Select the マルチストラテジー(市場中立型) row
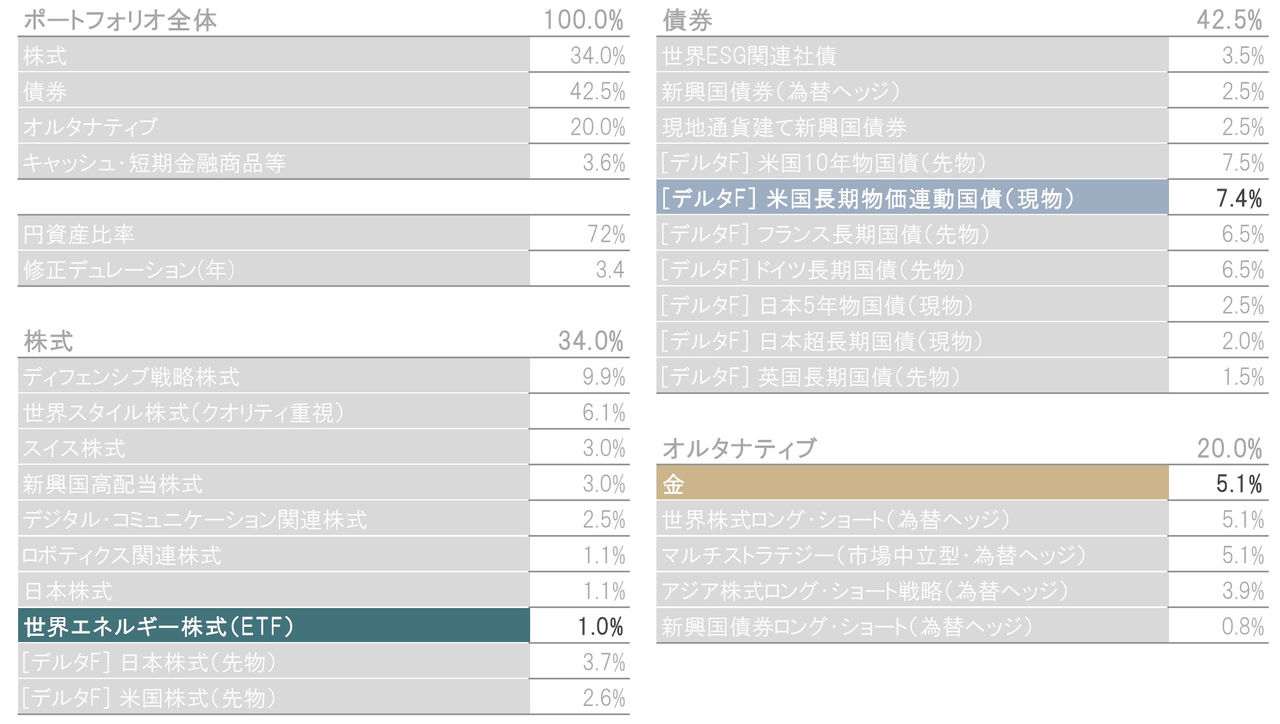Viewport: 1280px width, 724px height. pos(962,555)
